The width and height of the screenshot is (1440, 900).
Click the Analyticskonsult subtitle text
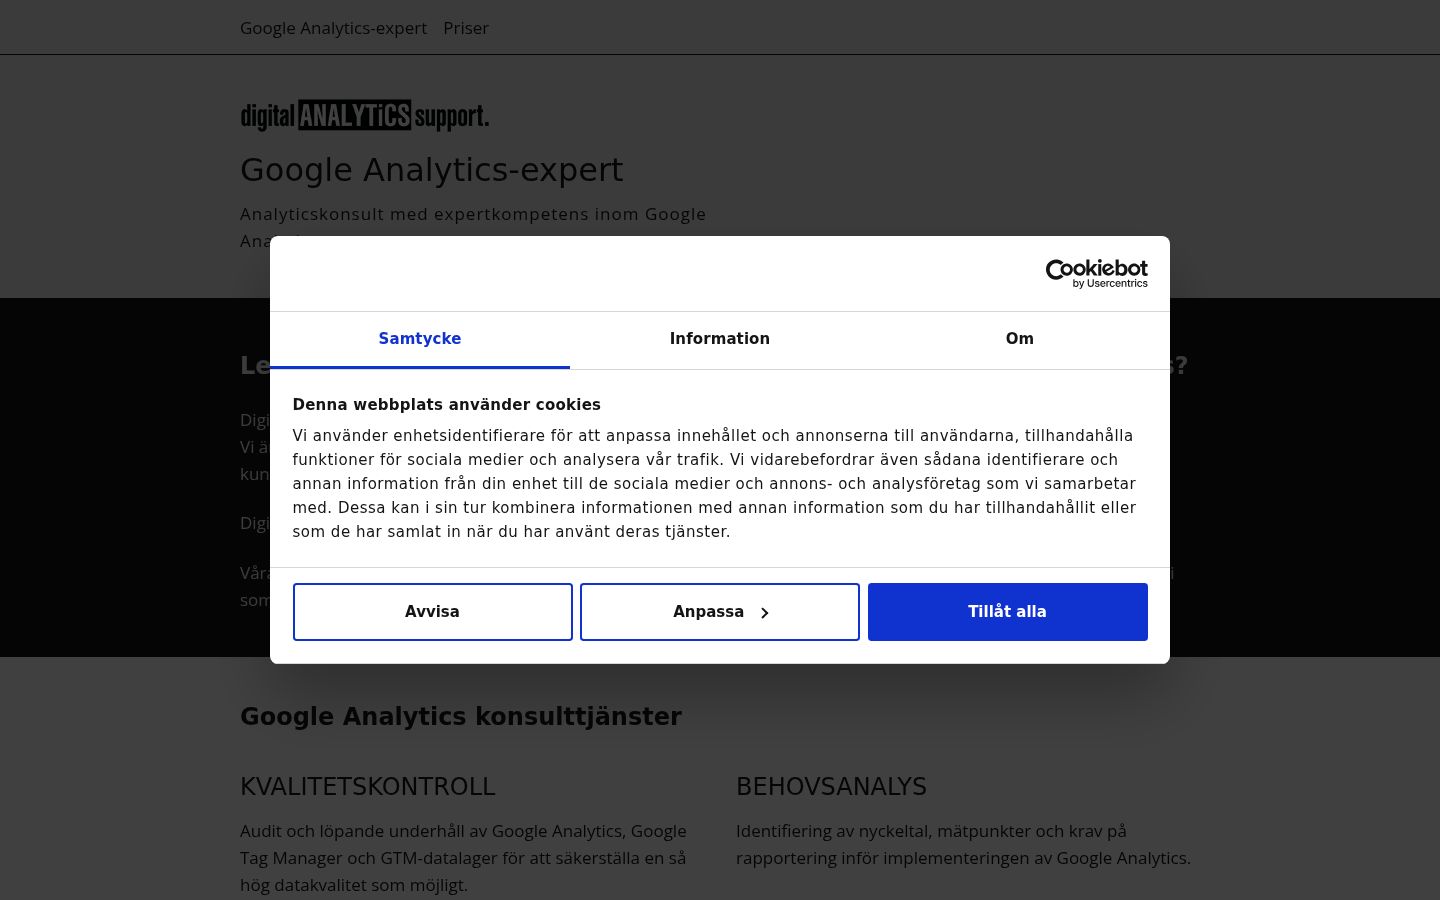coord(474,227)
